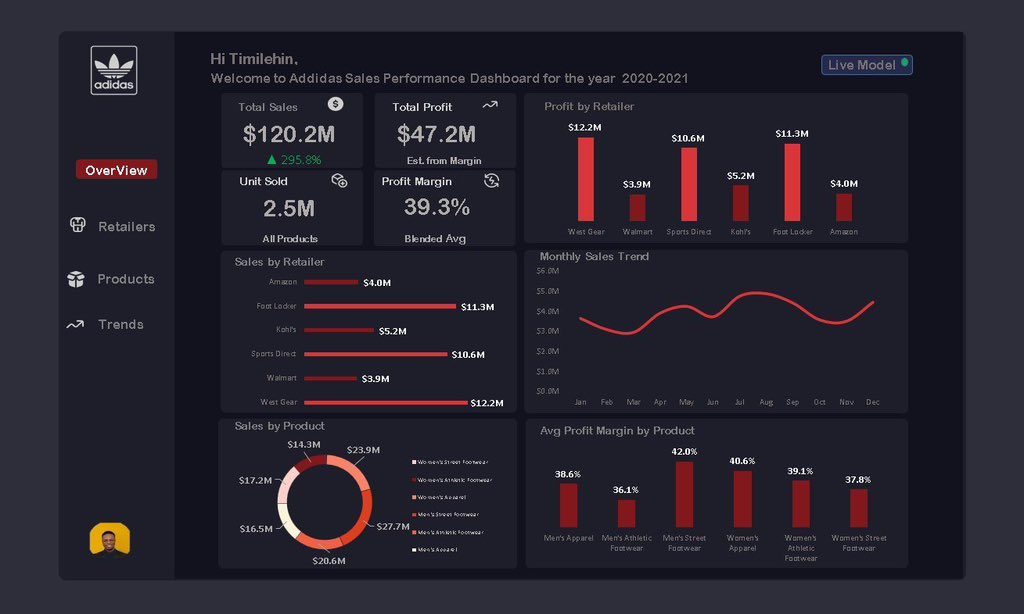
Task: Click the Sales by Retailer title
Action: tap(280, 262)
